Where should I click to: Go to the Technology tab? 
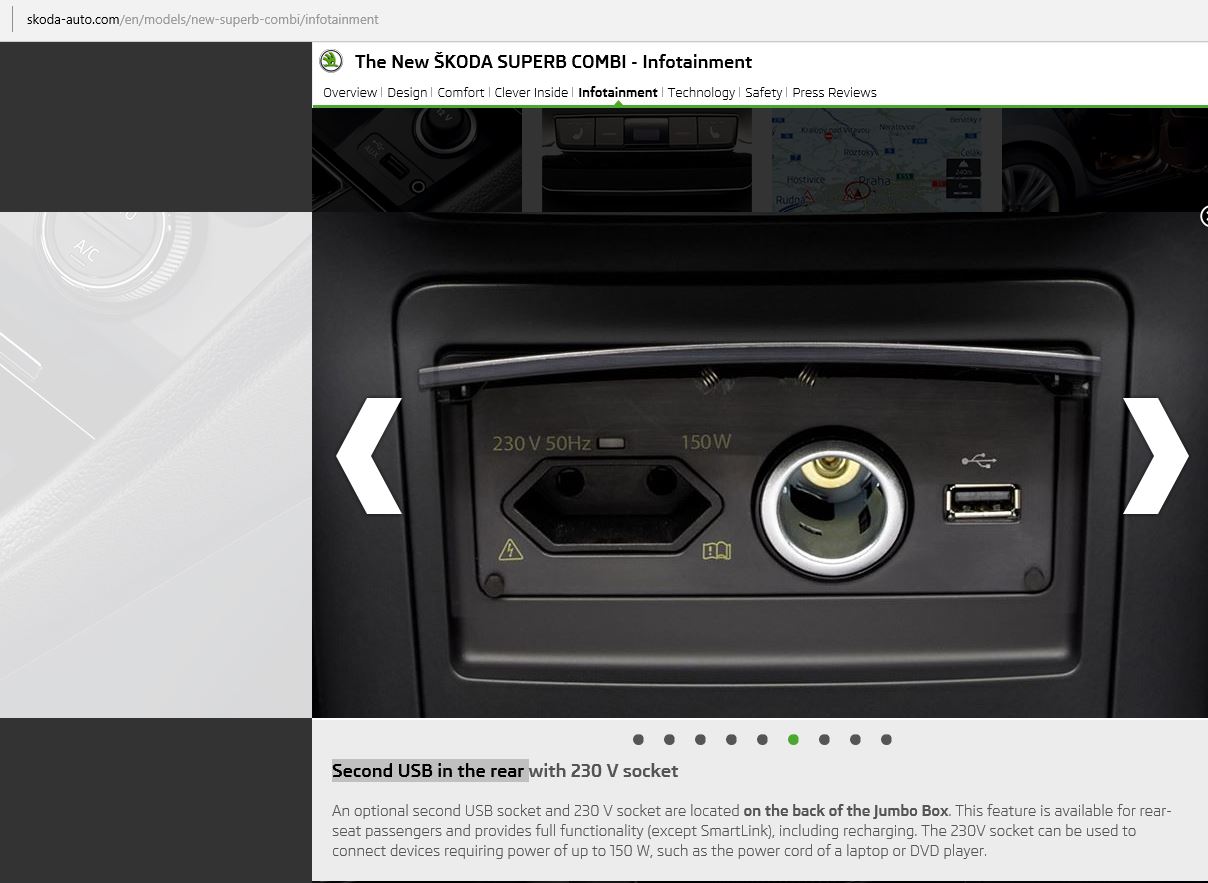coord(701,93)
